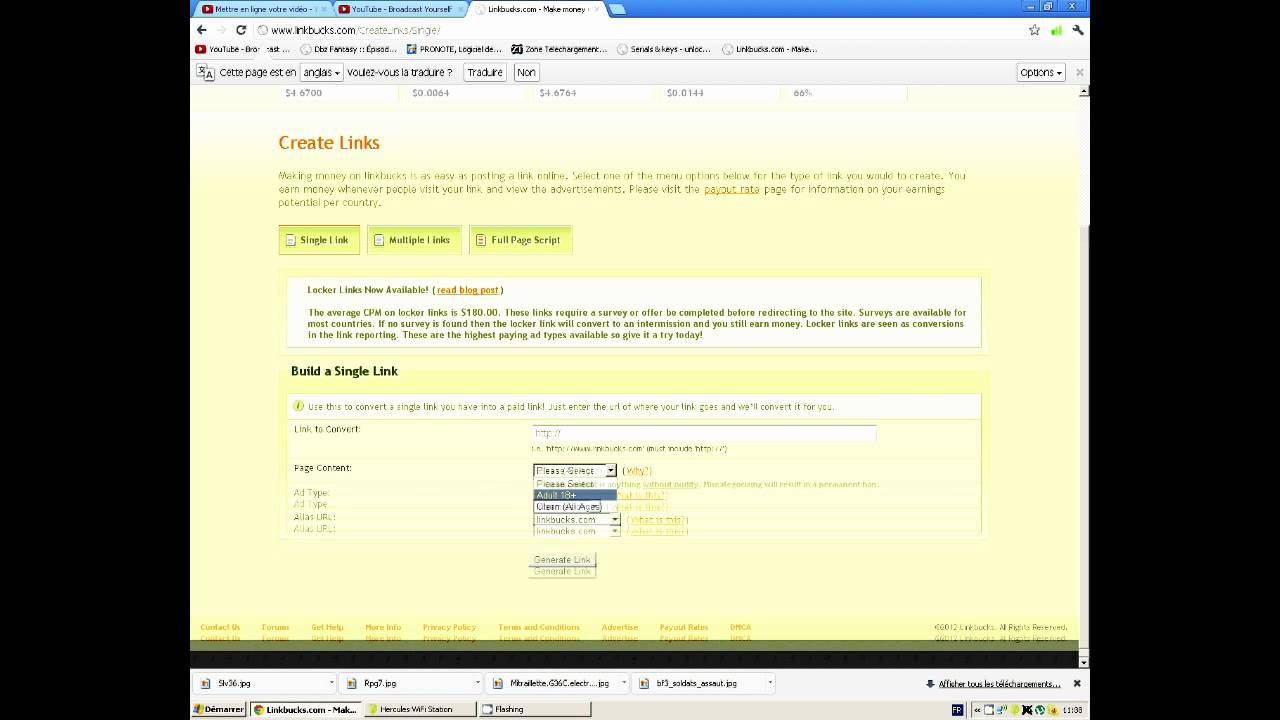Viewport: 1280px width, 720px height.
Task: Open the dropdown arrow beside Rpg7.jpg
Action: tap(478, 684)
